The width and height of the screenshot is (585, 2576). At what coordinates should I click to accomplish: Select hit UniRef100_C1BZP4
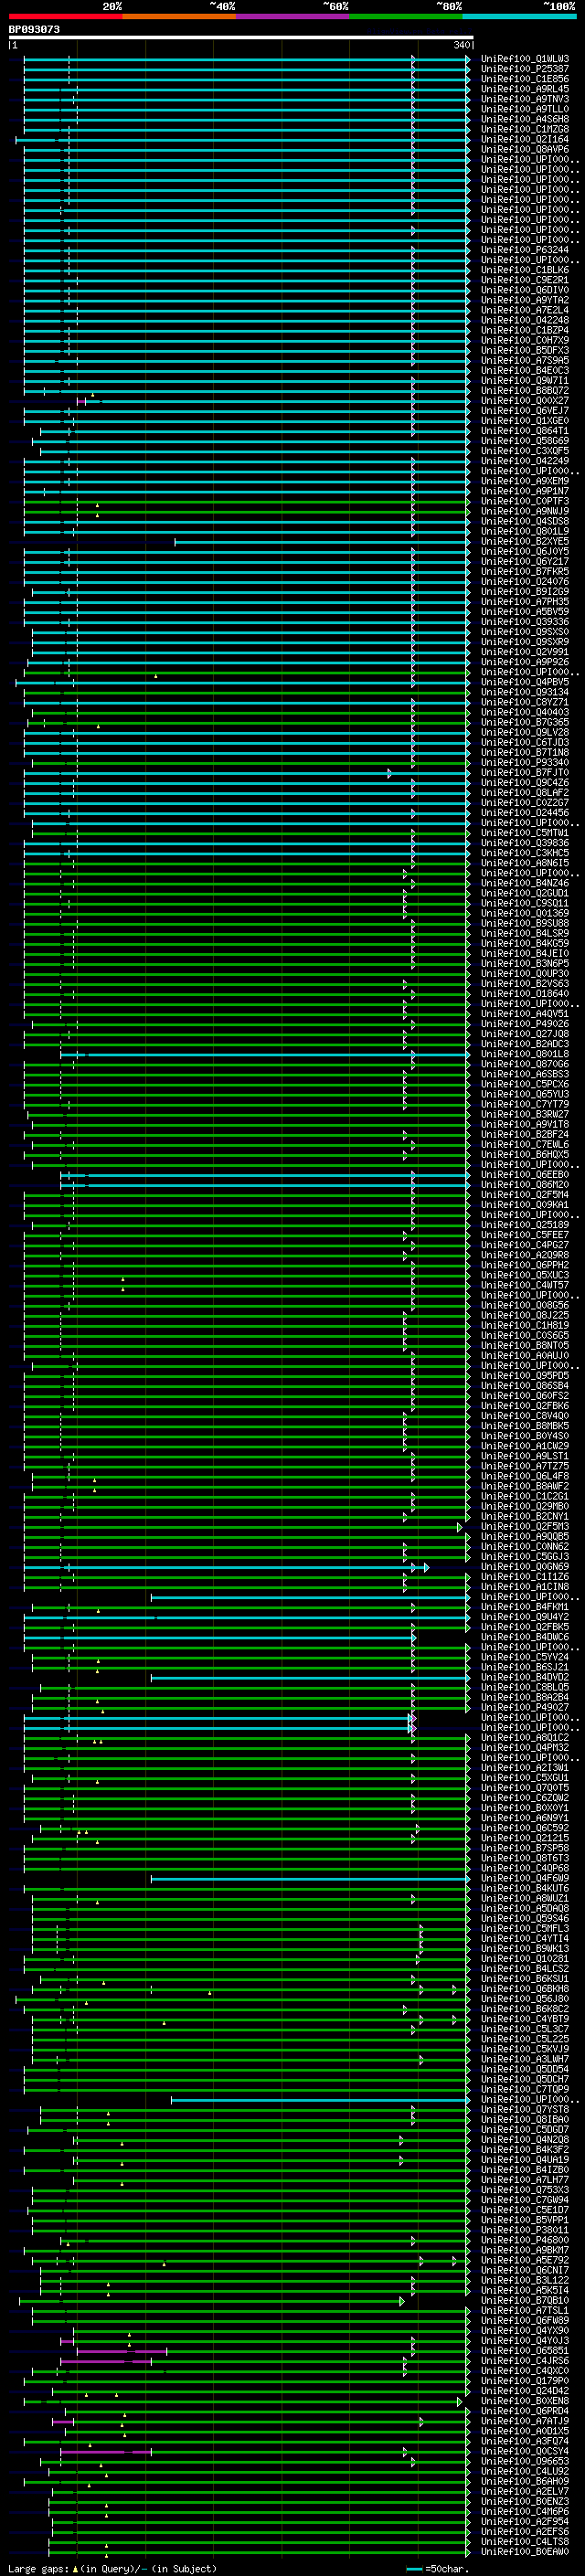click(525, 330)
